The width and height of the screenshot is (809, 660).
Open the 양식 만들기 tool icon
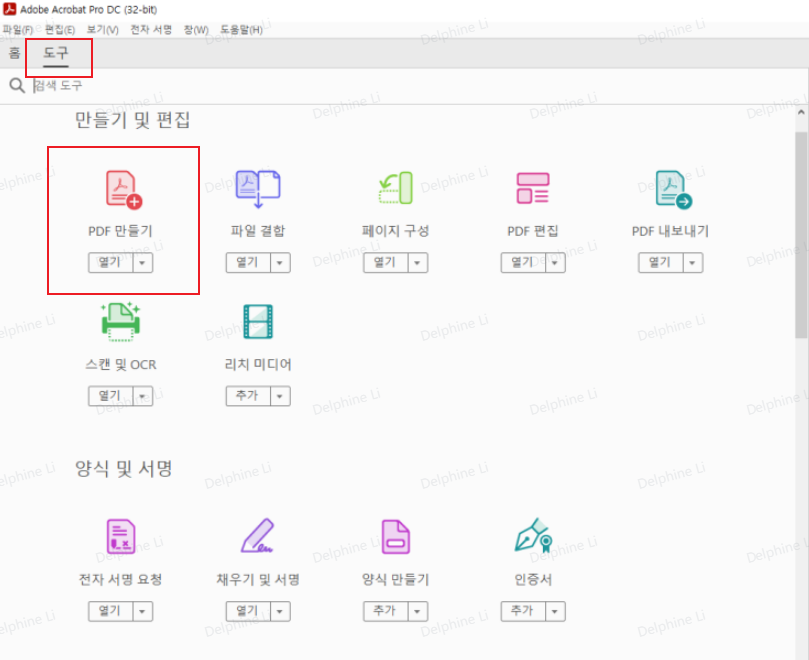click(x=395, y=537)
